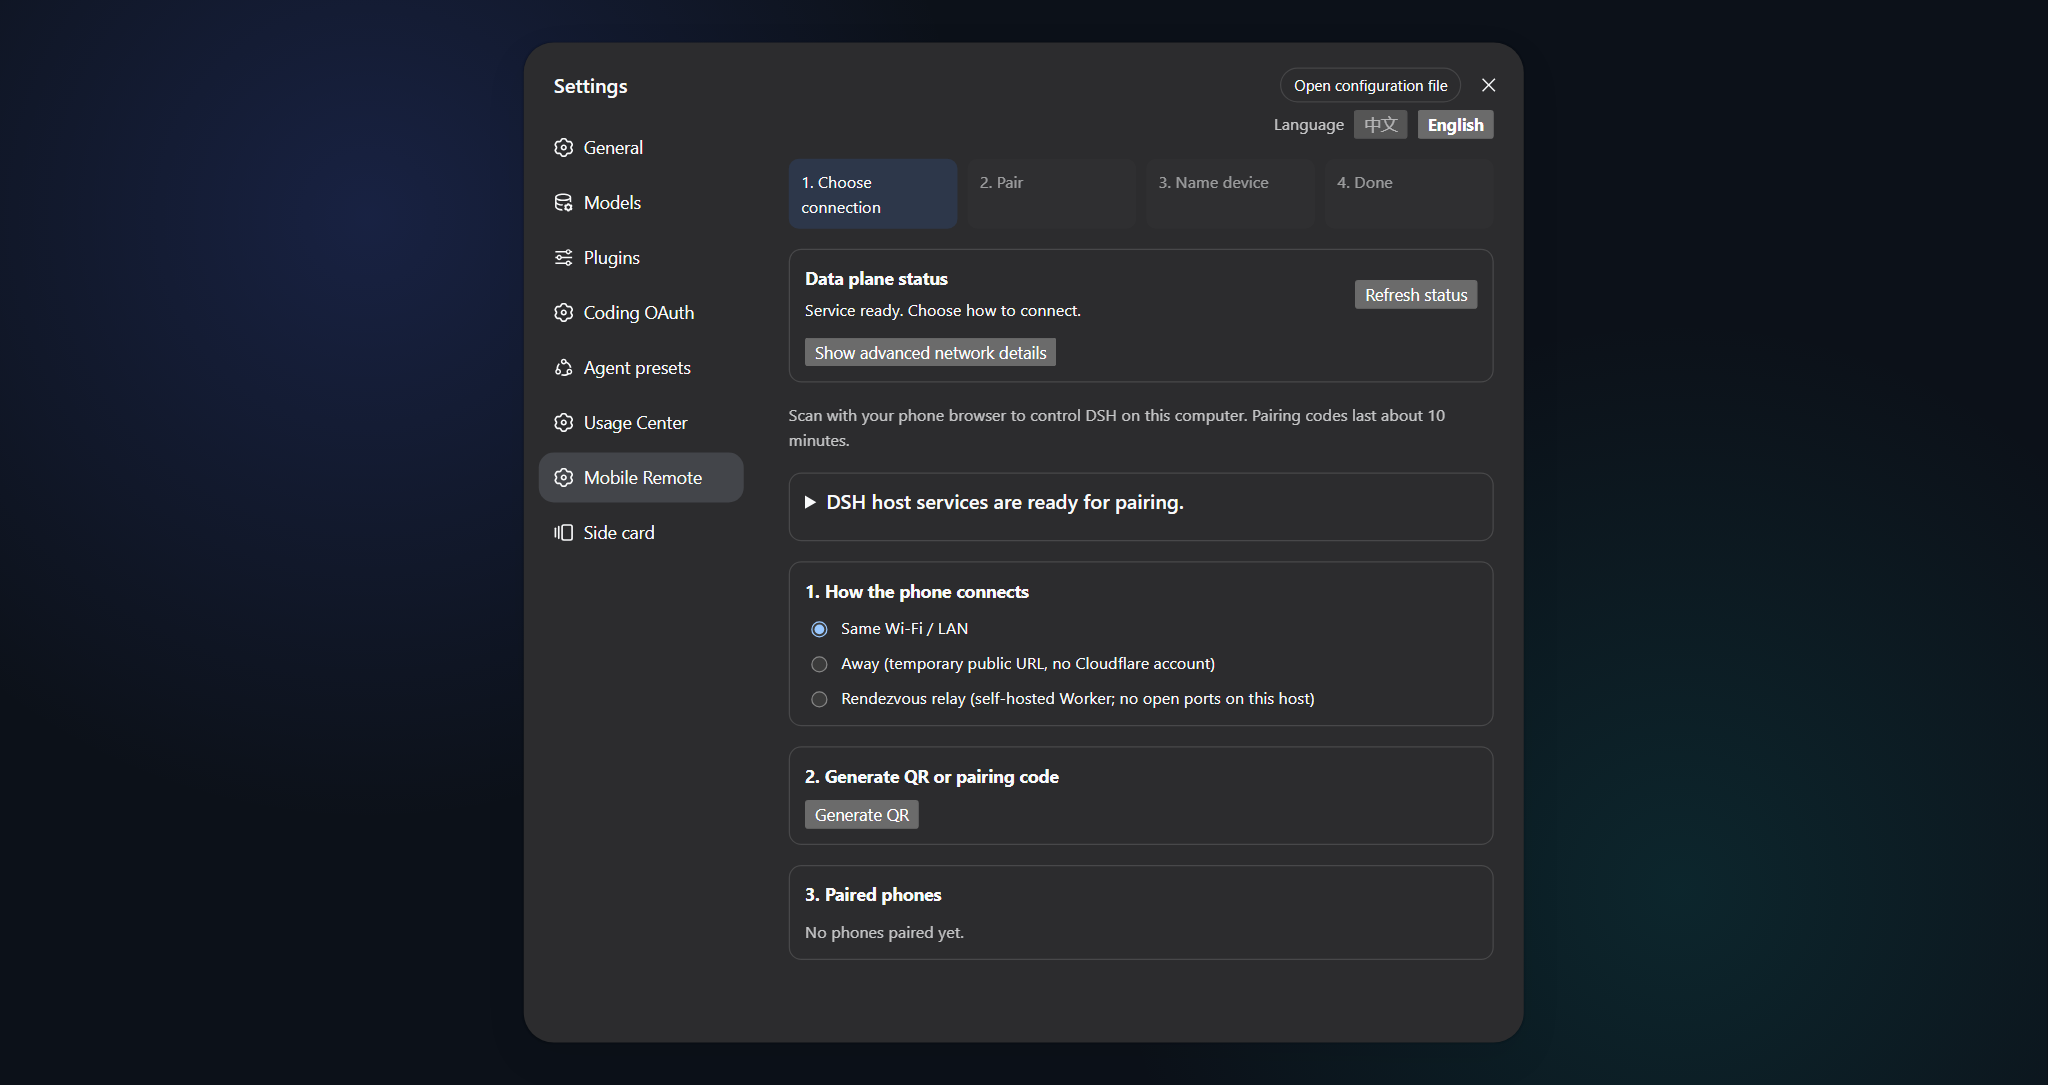Click the 'Language' label
2048x1085 pixels.
(1308, 125)
